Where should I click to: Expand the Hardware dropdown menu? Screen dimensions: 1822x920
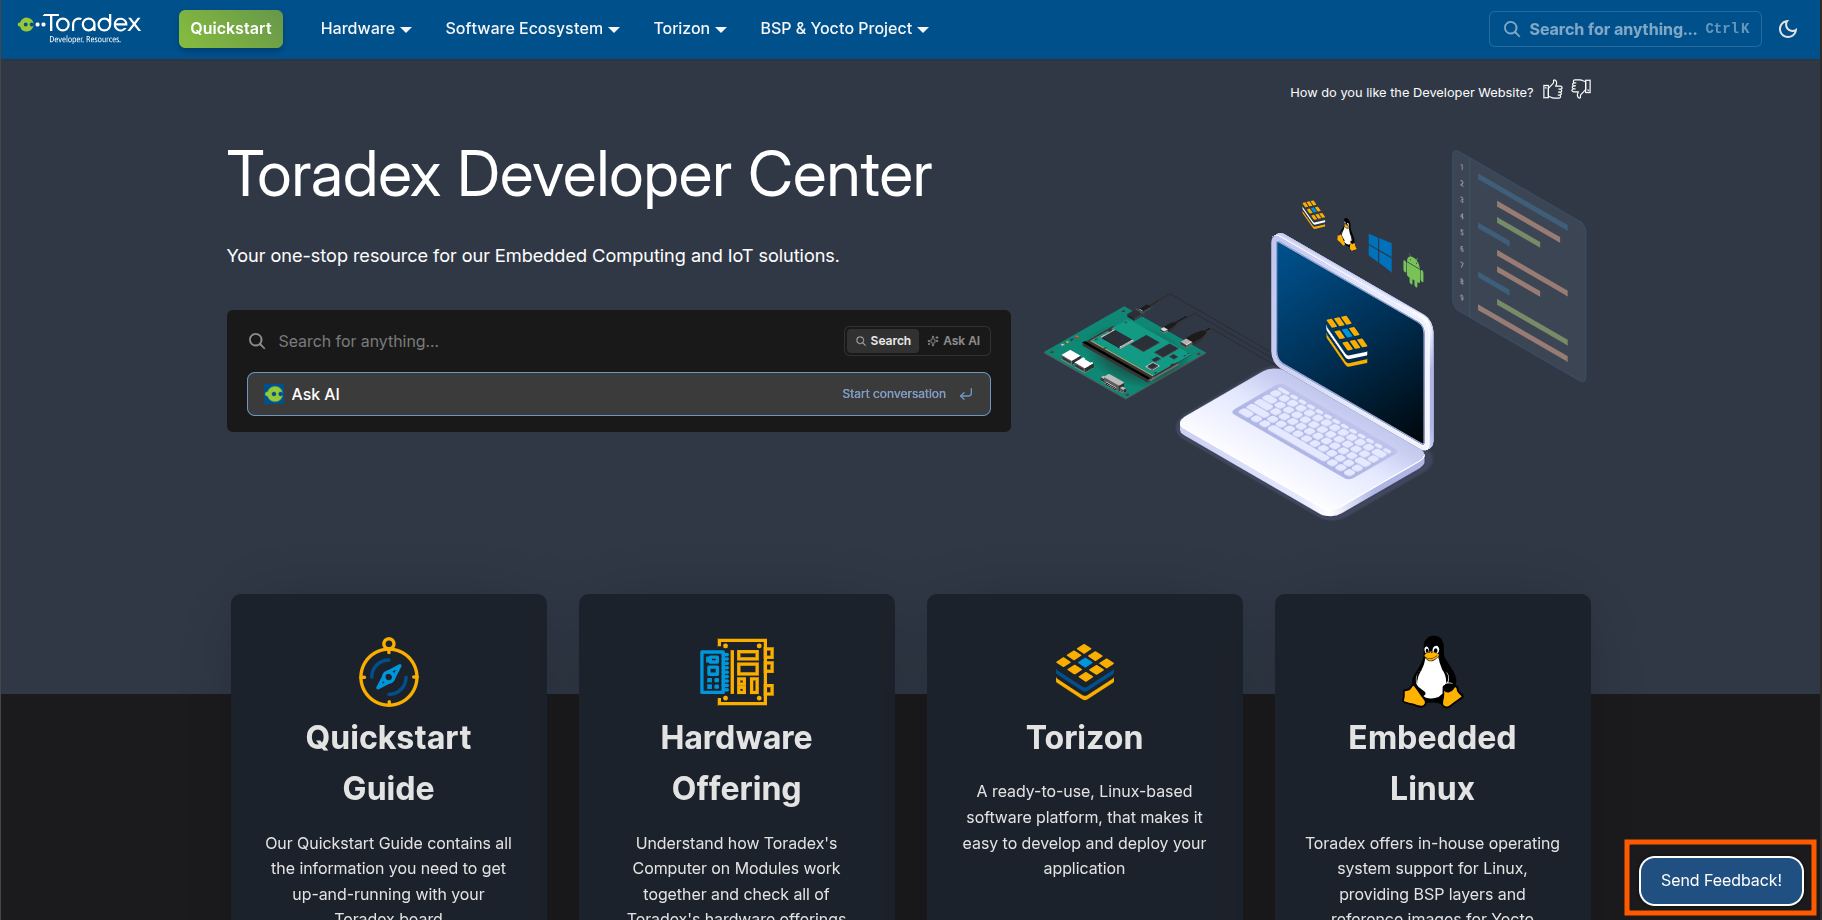click(x=365, y=29)
